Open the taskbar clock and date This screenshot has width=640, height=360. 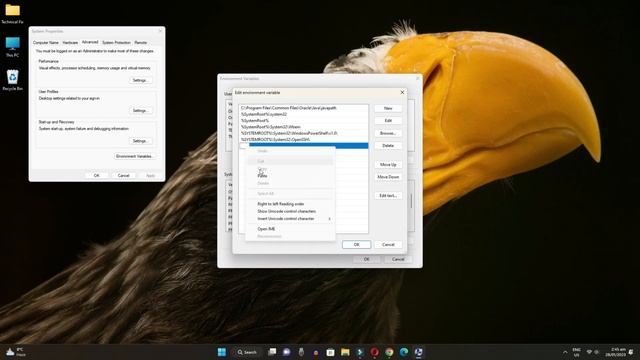(616, 352)
